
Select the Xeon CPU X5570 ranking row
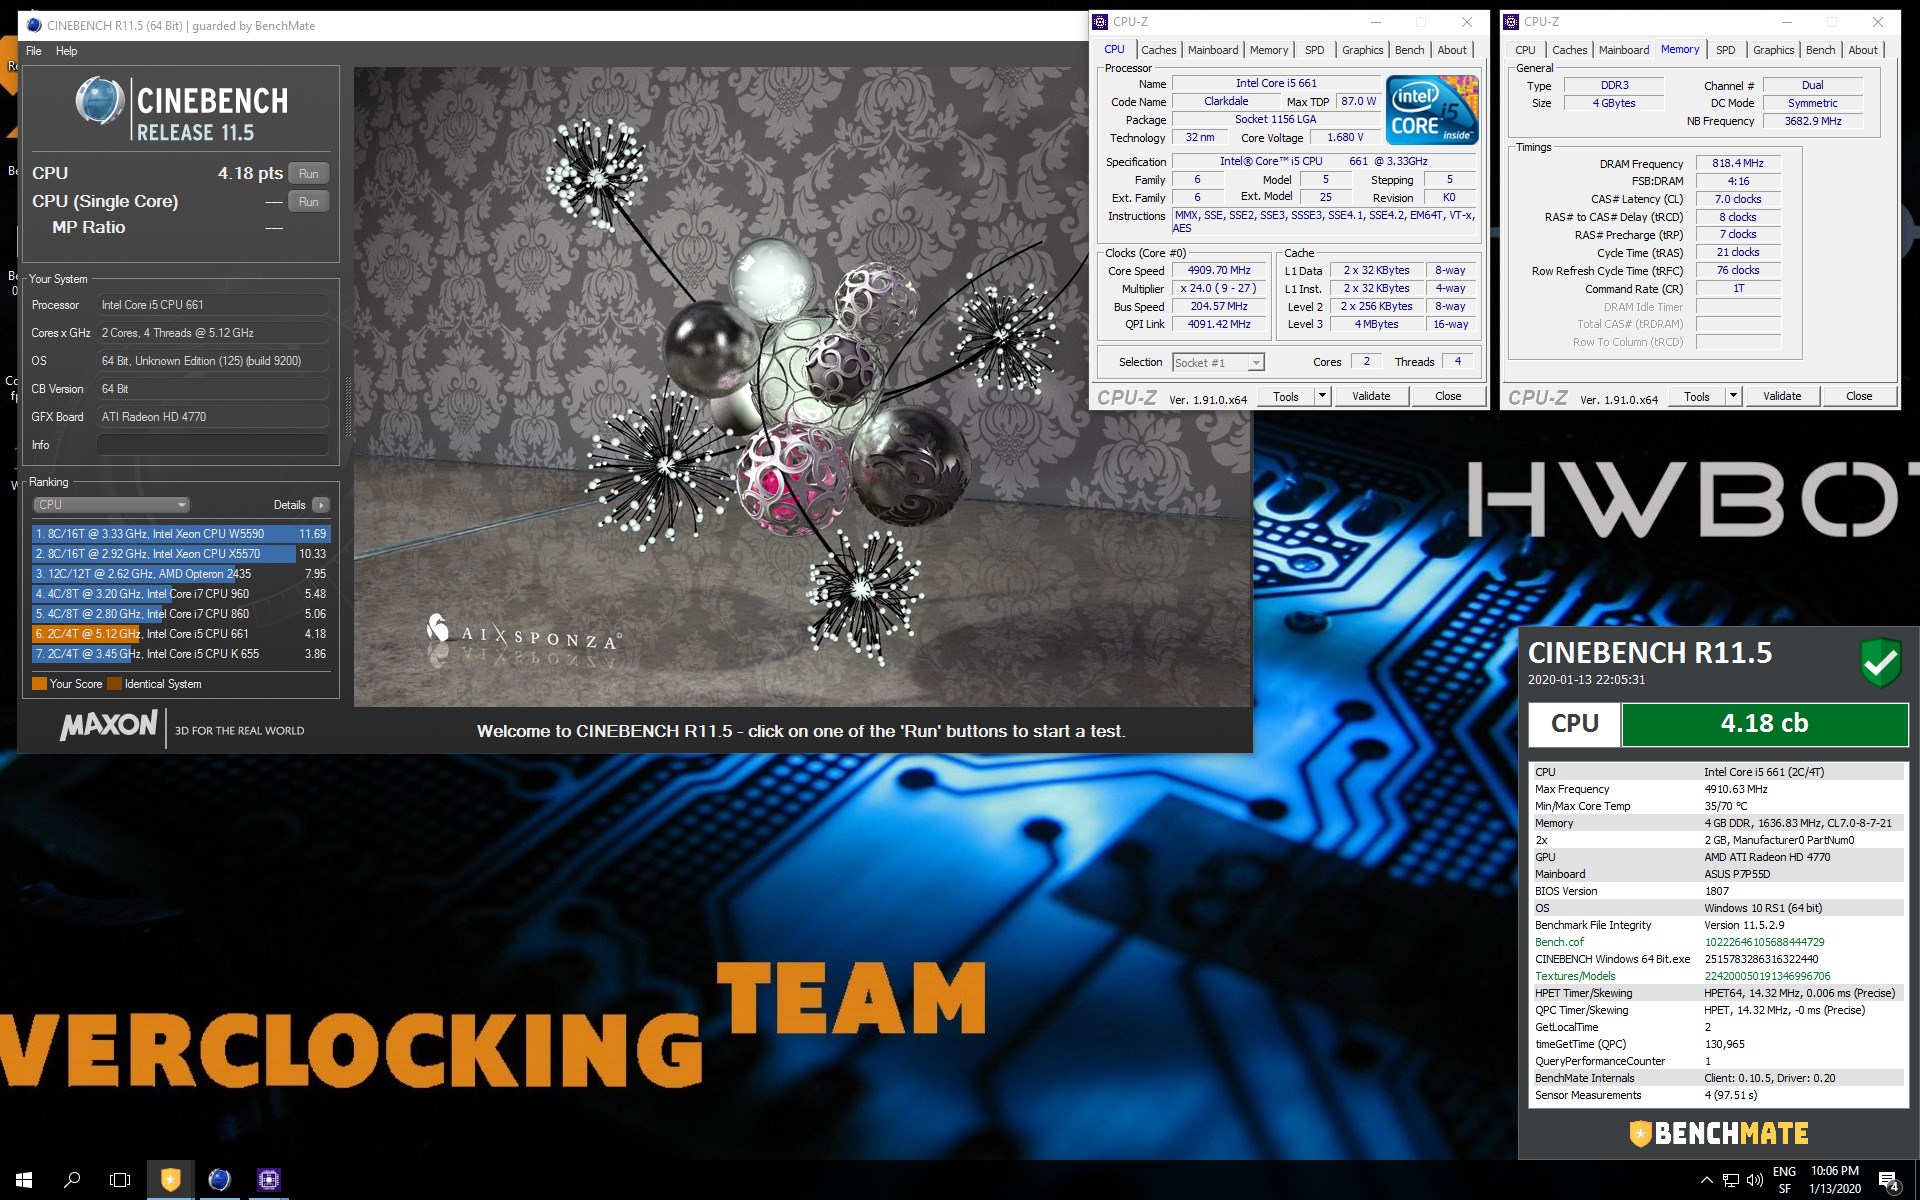click(x=181, y=554)
